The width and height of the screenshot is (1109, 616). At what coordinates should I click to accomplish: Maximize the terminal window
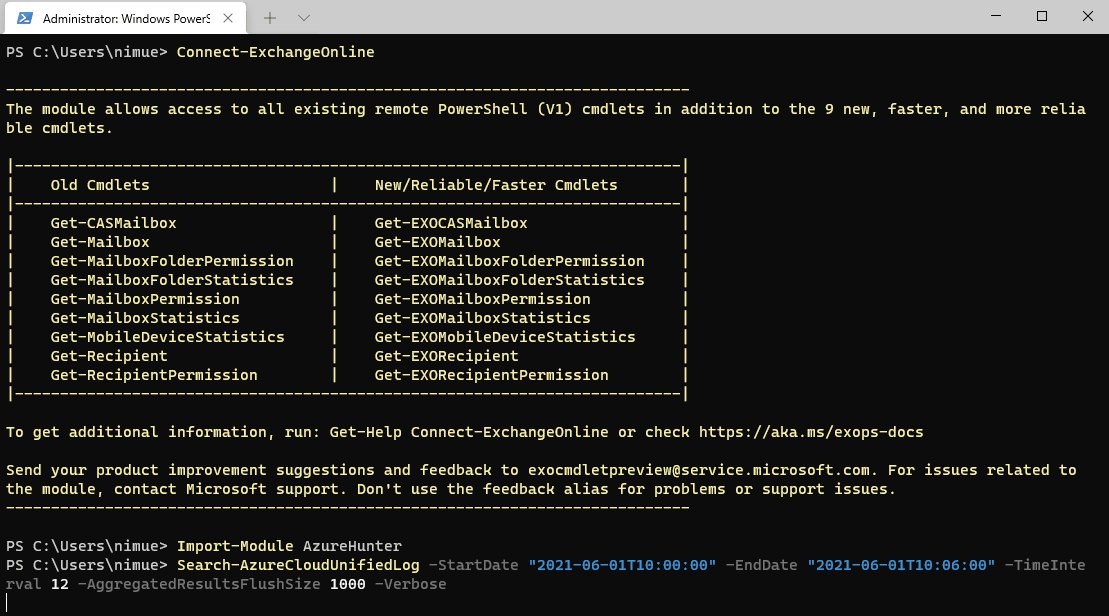[x=1041, y=16]
